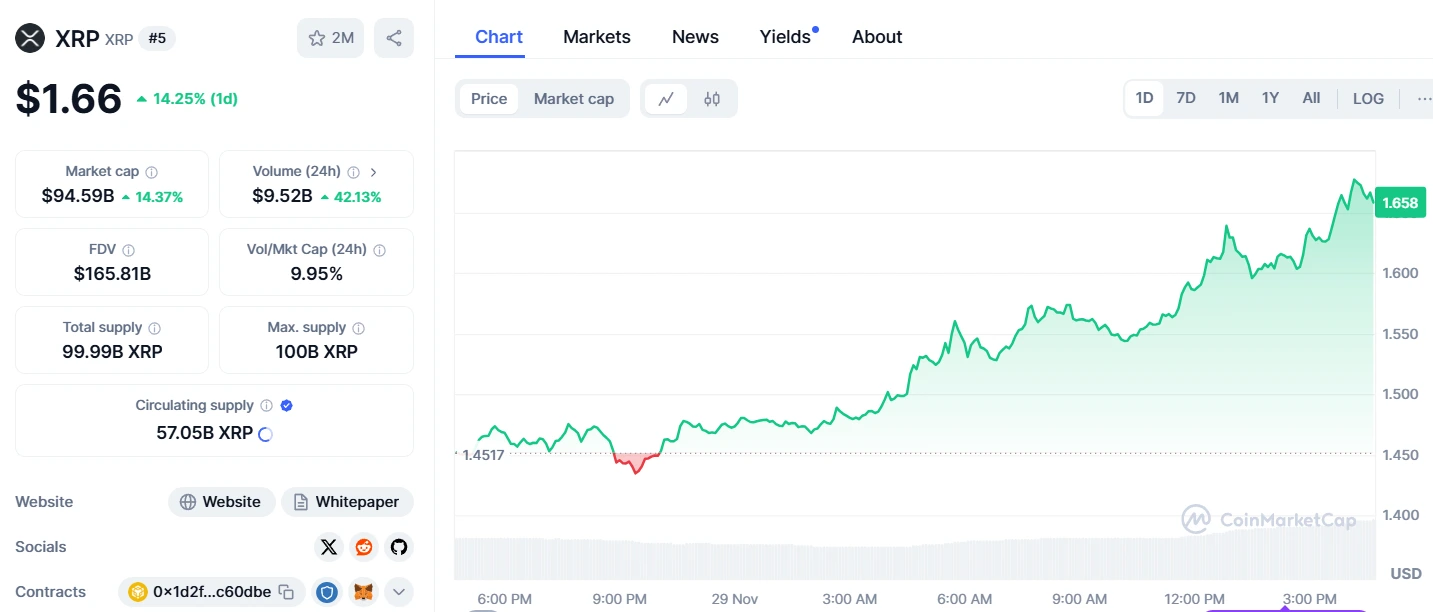Click the $165.81B FDV value

click(112, 274)
